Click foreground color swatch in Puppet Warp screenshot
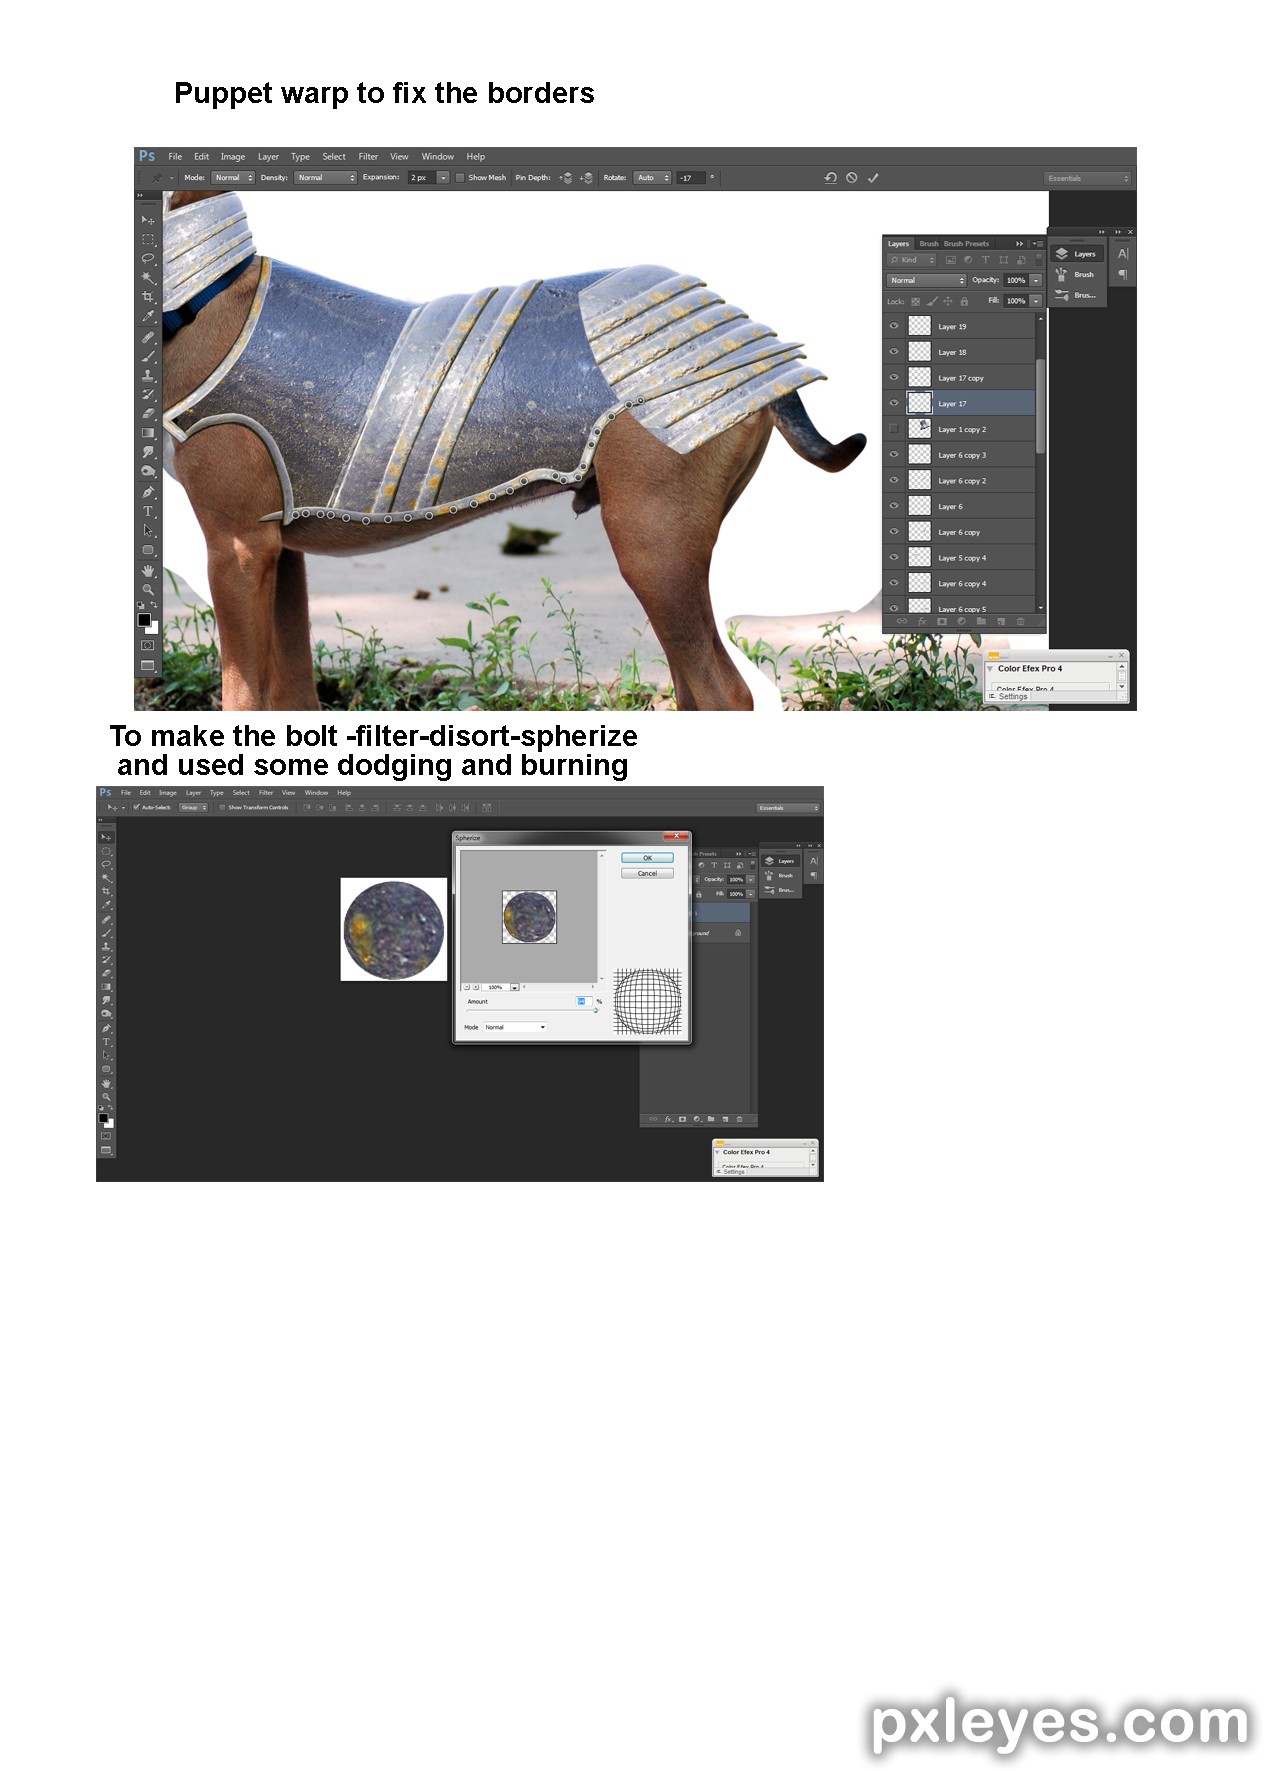The width and height of the screenshot is (1264, 1771). pyautogui.click(x=144, y=620)
